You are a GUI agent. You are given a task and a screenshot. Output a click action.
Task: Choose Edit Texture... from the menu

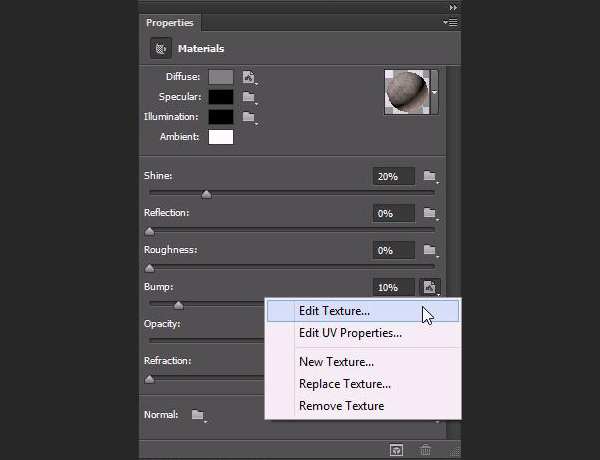(334, 311)
